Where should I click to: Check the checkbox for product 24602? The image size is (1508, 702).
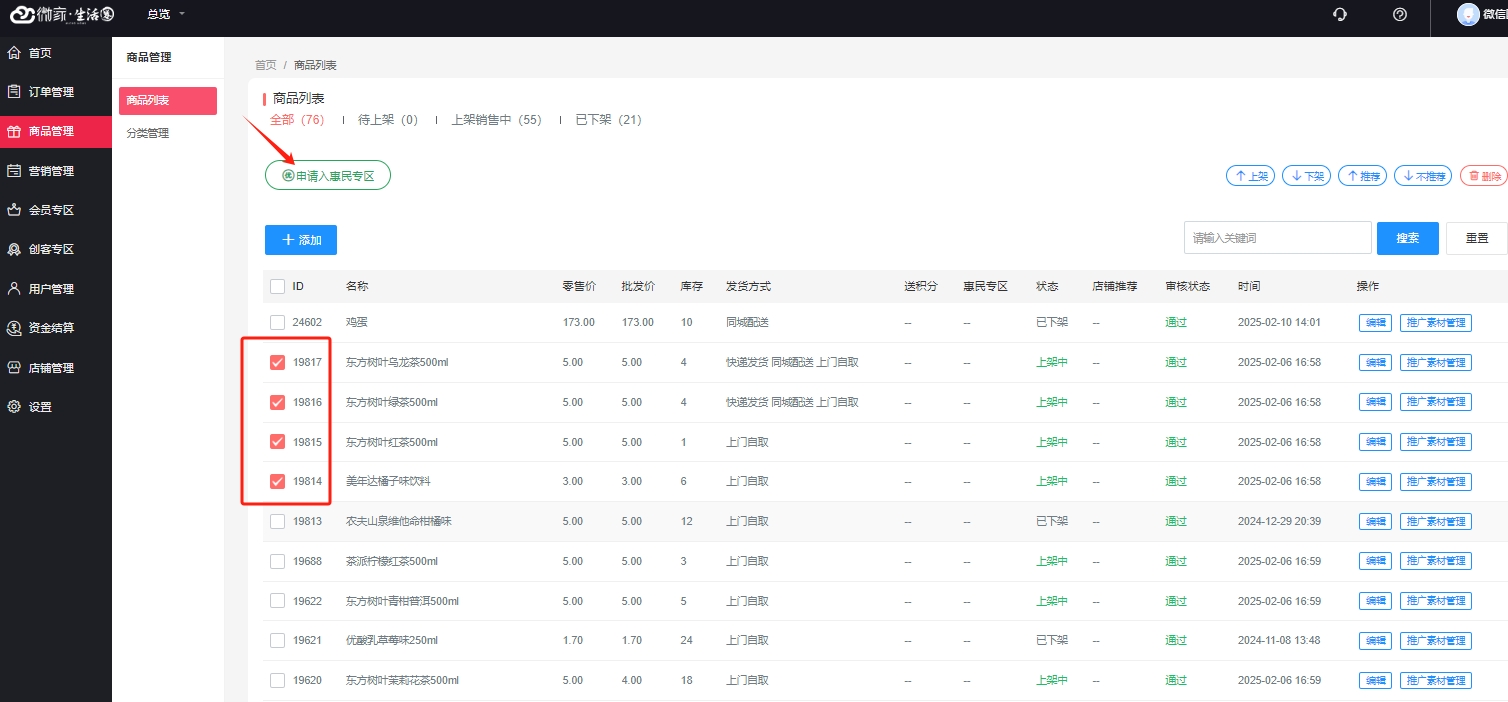(x=278, y=322)
